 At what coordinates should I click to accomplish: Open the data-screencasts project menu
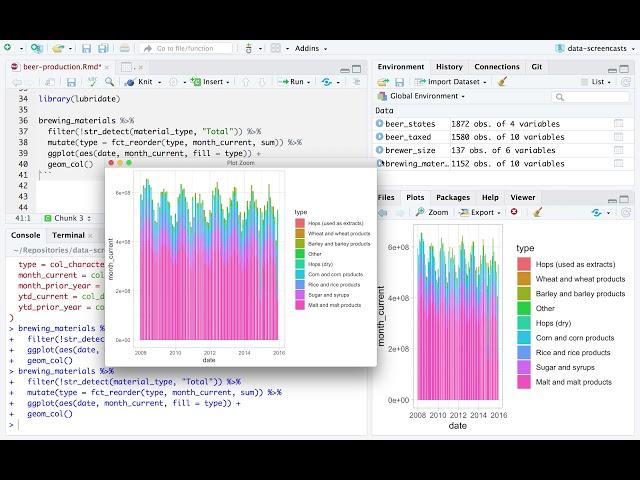[x=595, y=48]
